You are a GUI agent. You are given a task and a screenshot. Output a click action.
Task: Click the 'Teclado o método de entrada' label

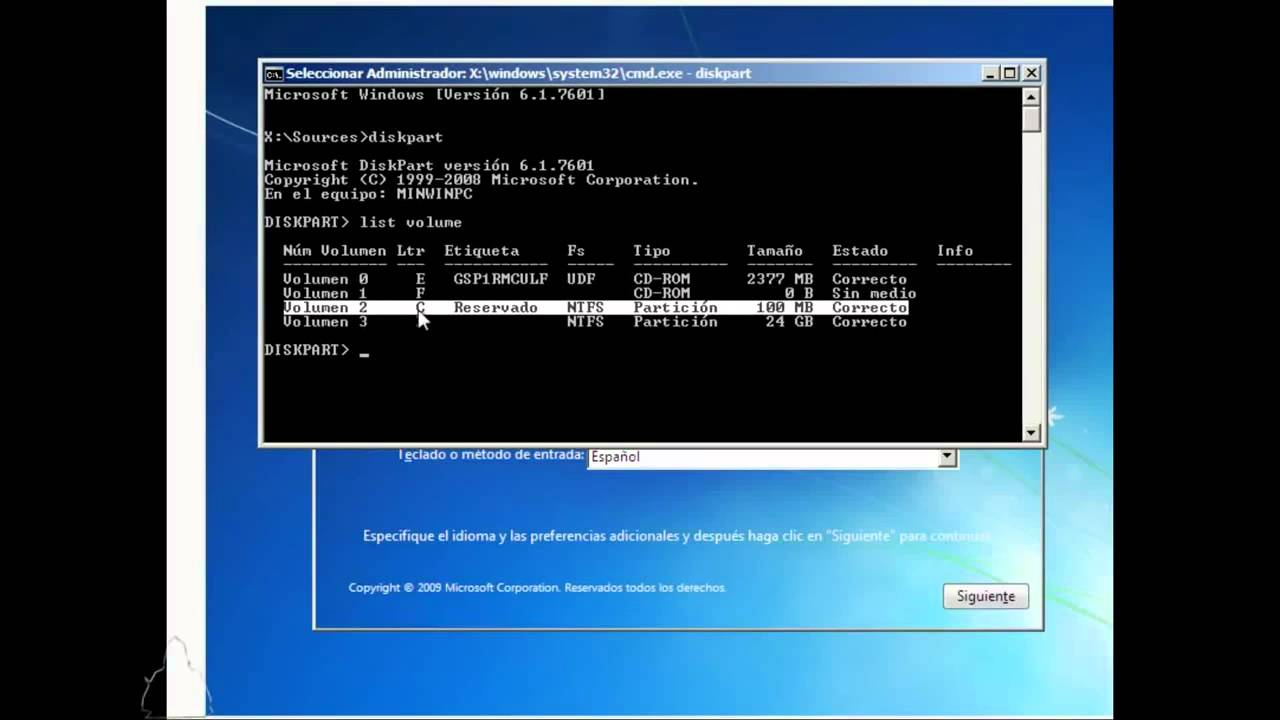(491, 455)
